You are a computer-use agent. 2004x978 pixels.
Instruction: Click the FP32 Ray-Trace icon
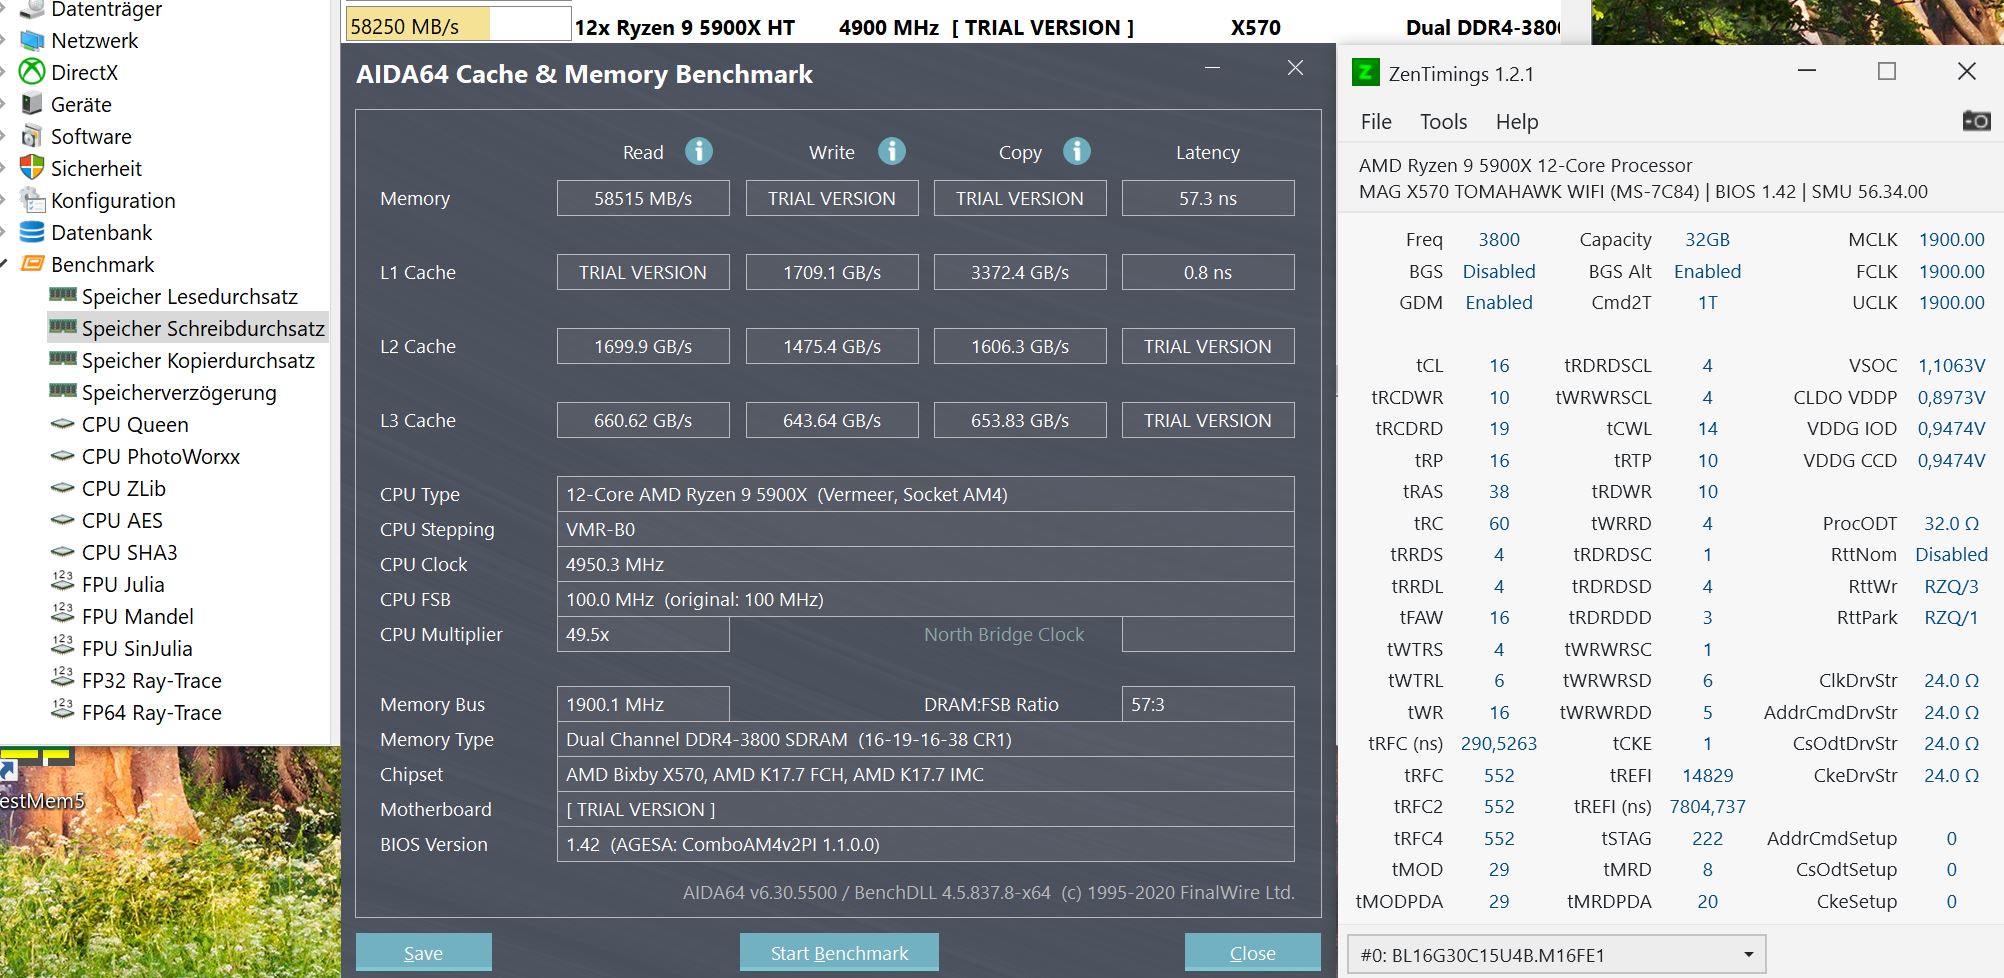(x=63, y=679)
